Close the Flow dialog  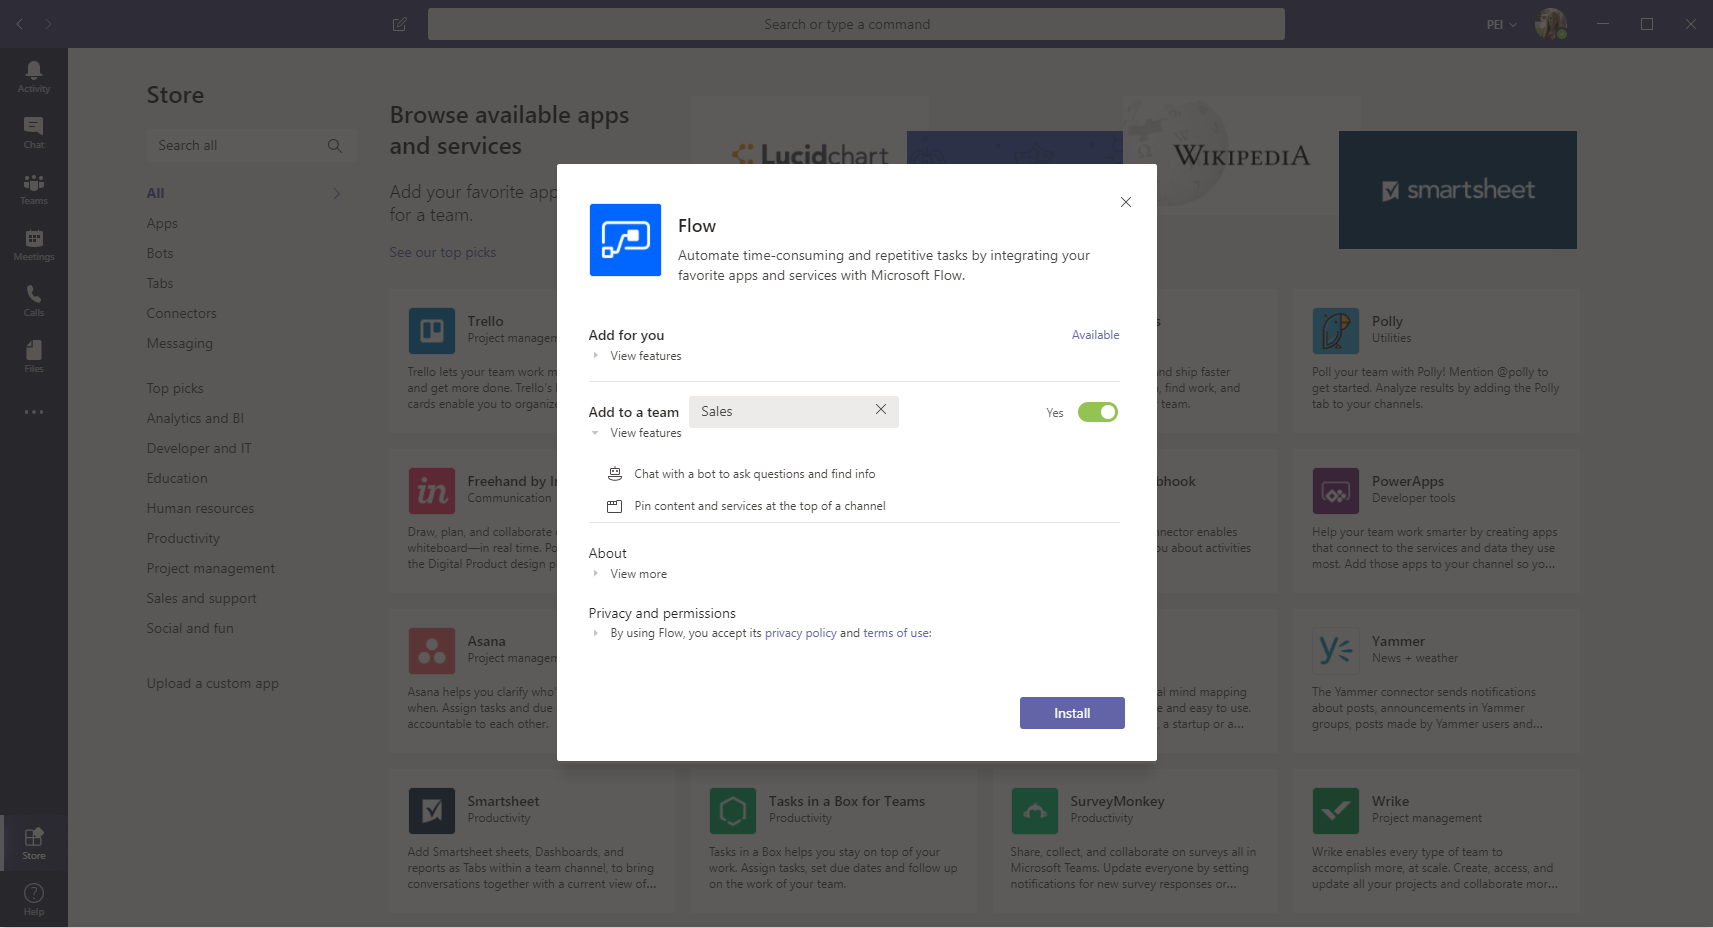(1126, 202)
